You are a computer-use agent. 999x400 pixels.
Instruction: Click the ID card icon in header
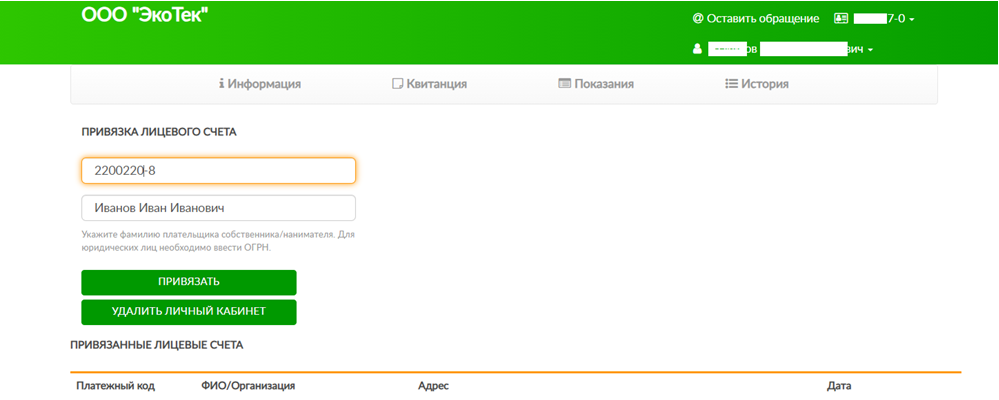(x=840, y=19)
